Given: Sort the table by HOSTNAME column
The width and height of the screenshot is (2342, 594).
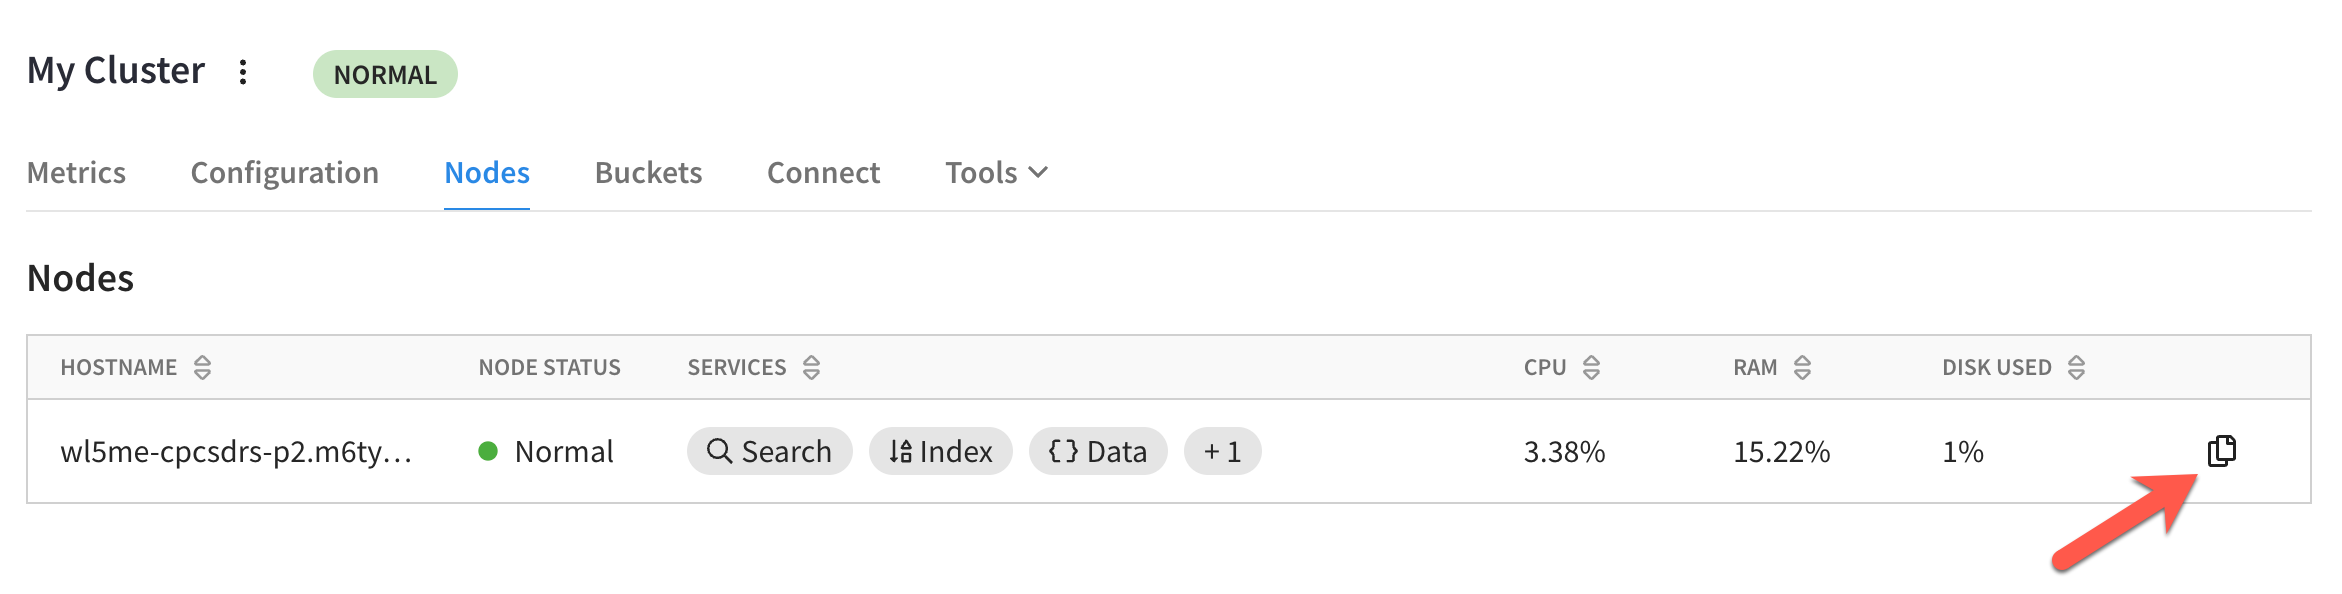Looking at the screenshot, I should pos(205,367).
